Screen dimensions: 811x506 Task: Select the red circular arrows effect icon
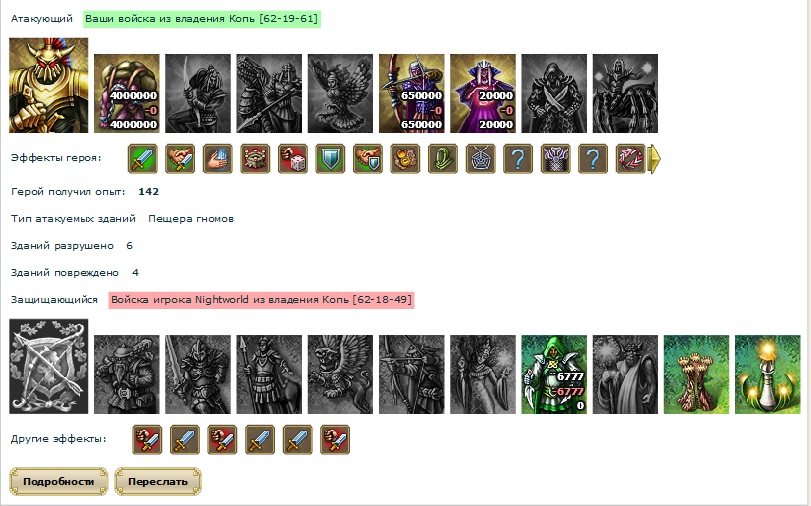630,159
